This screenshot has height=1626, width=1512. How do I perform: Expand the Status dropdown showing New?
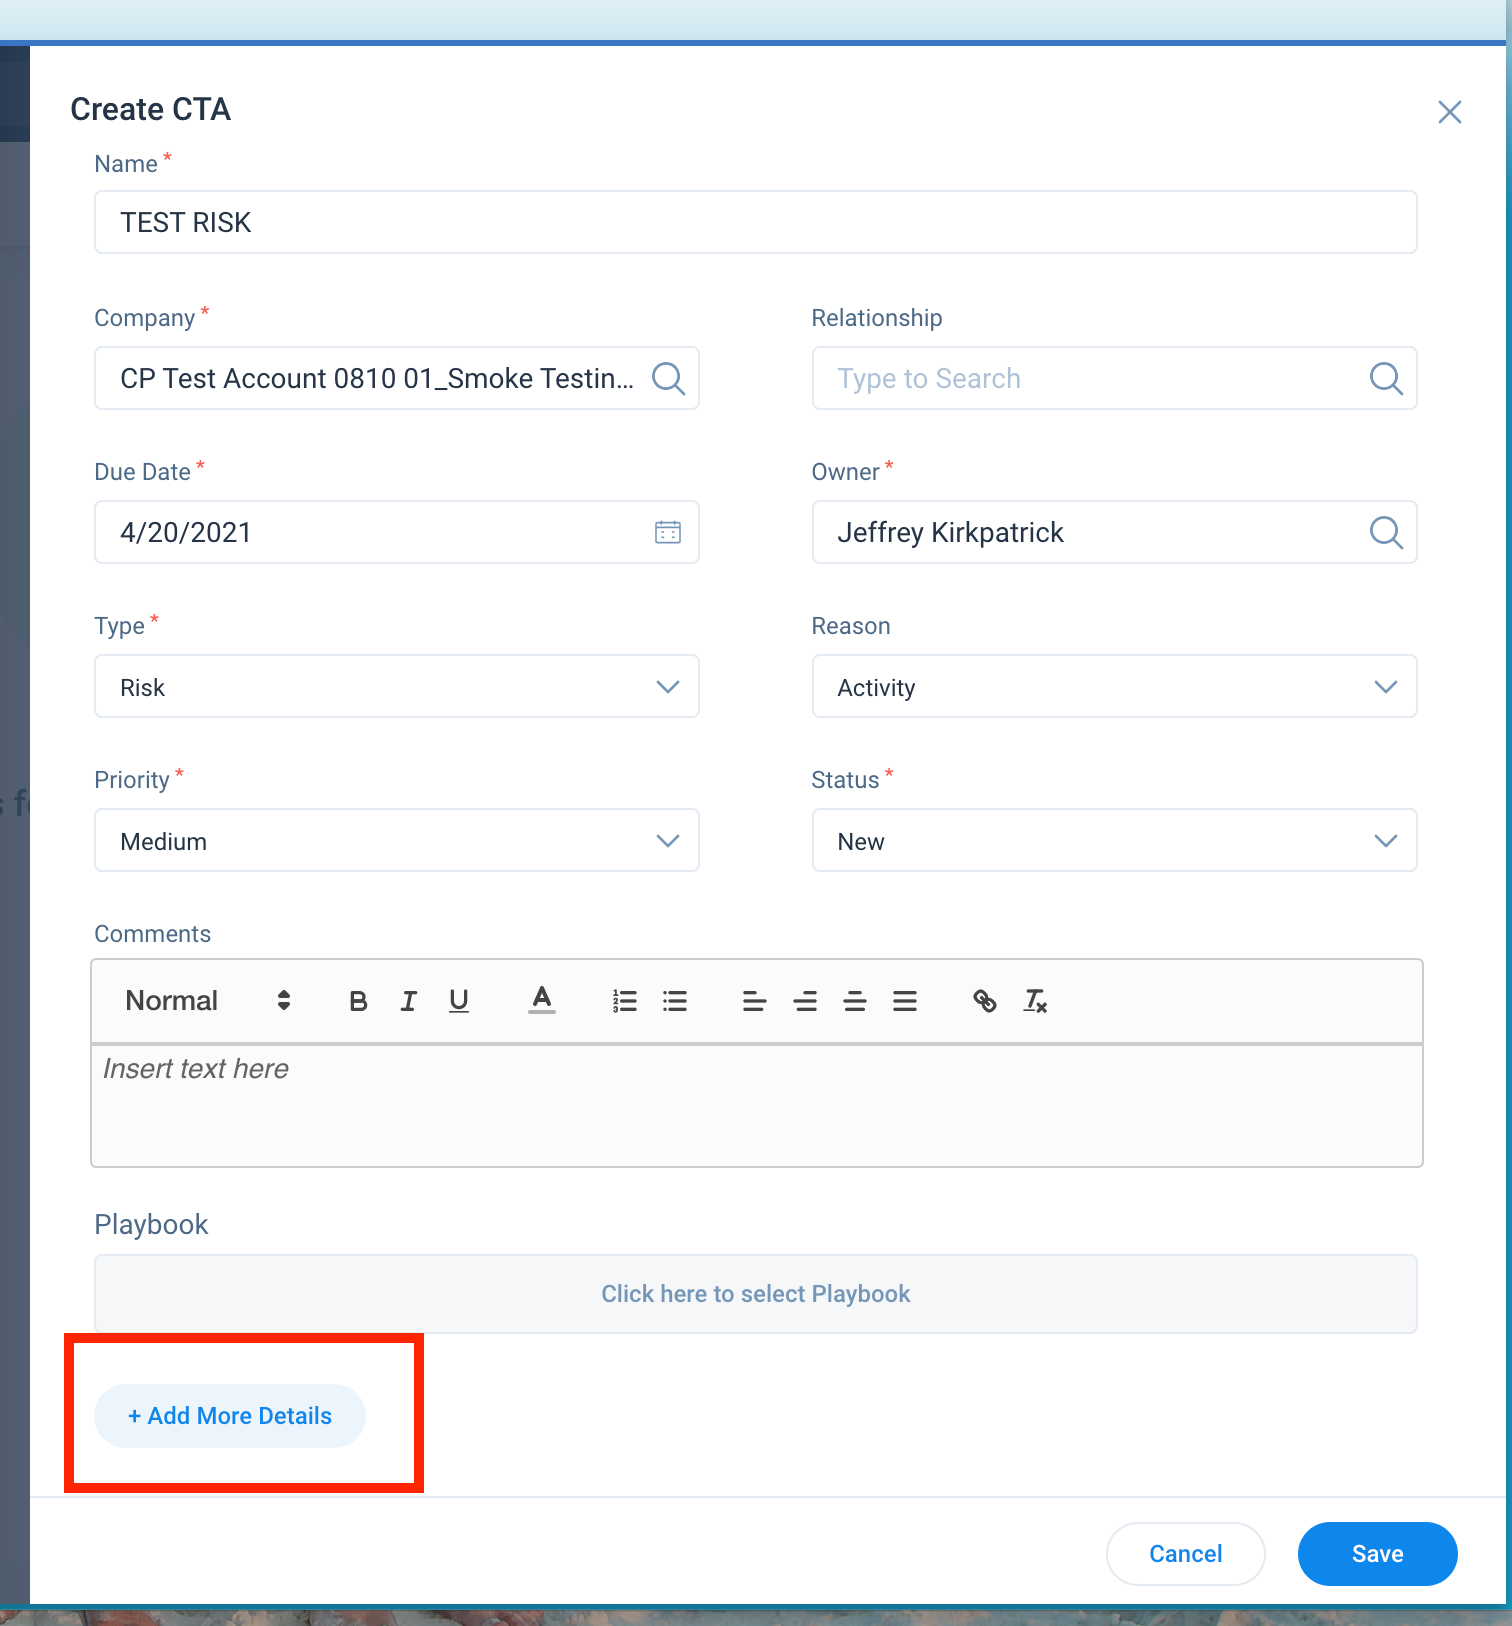tap(1114, 840)
